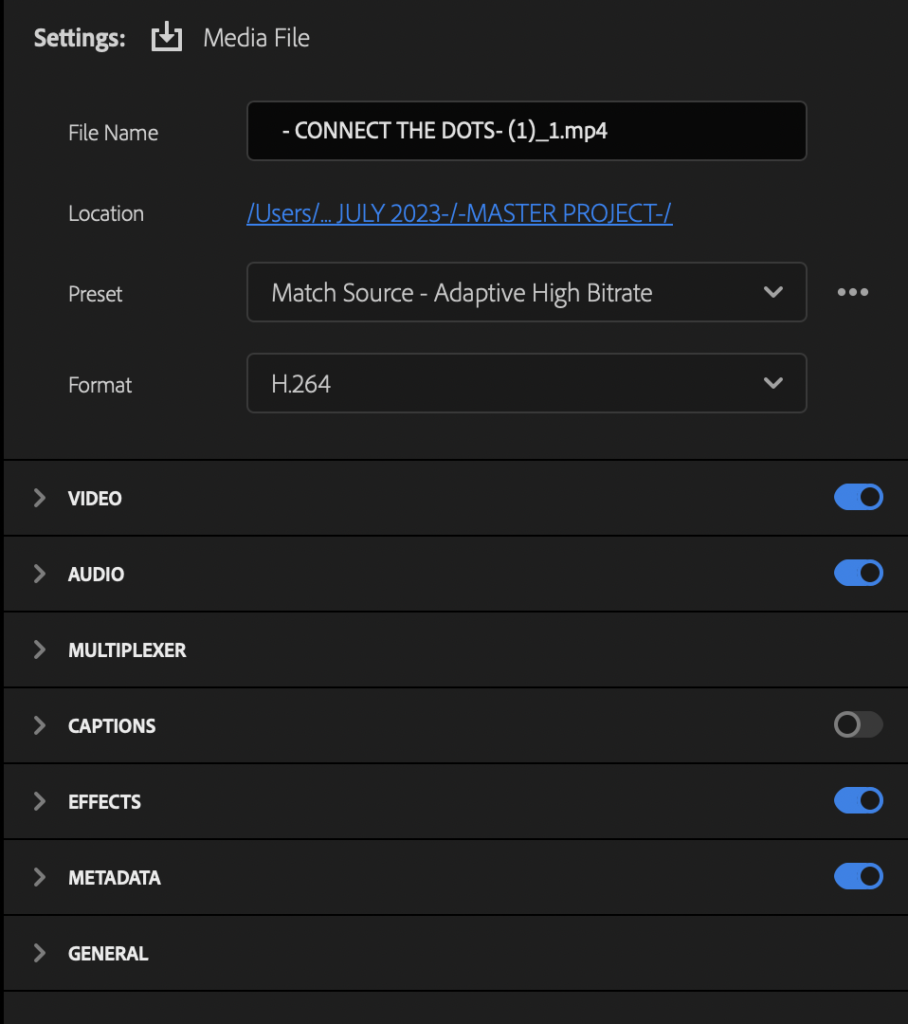Click the Preset dropdown chevron arrow
Screen dimensions: 908x1024
pyautogui.click(x=773, y=292)
